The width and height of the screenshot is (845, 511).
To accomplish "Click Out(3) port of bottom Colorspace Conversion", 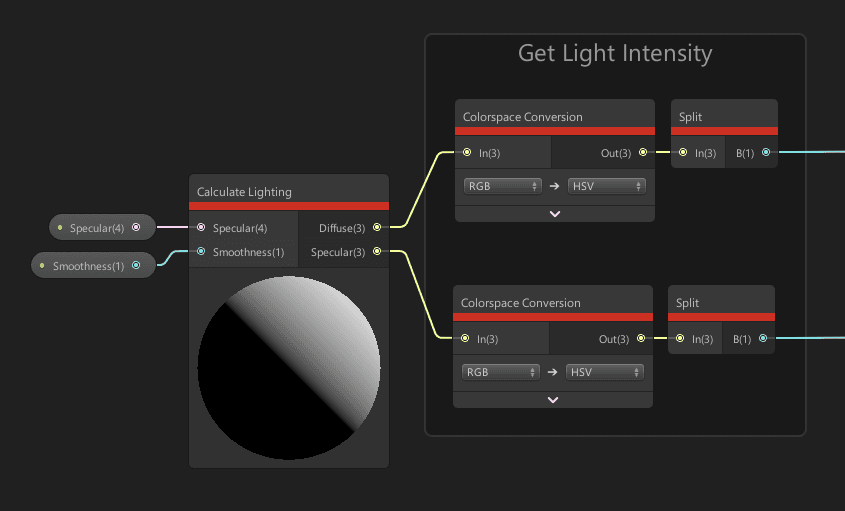I will click(641, 339).
